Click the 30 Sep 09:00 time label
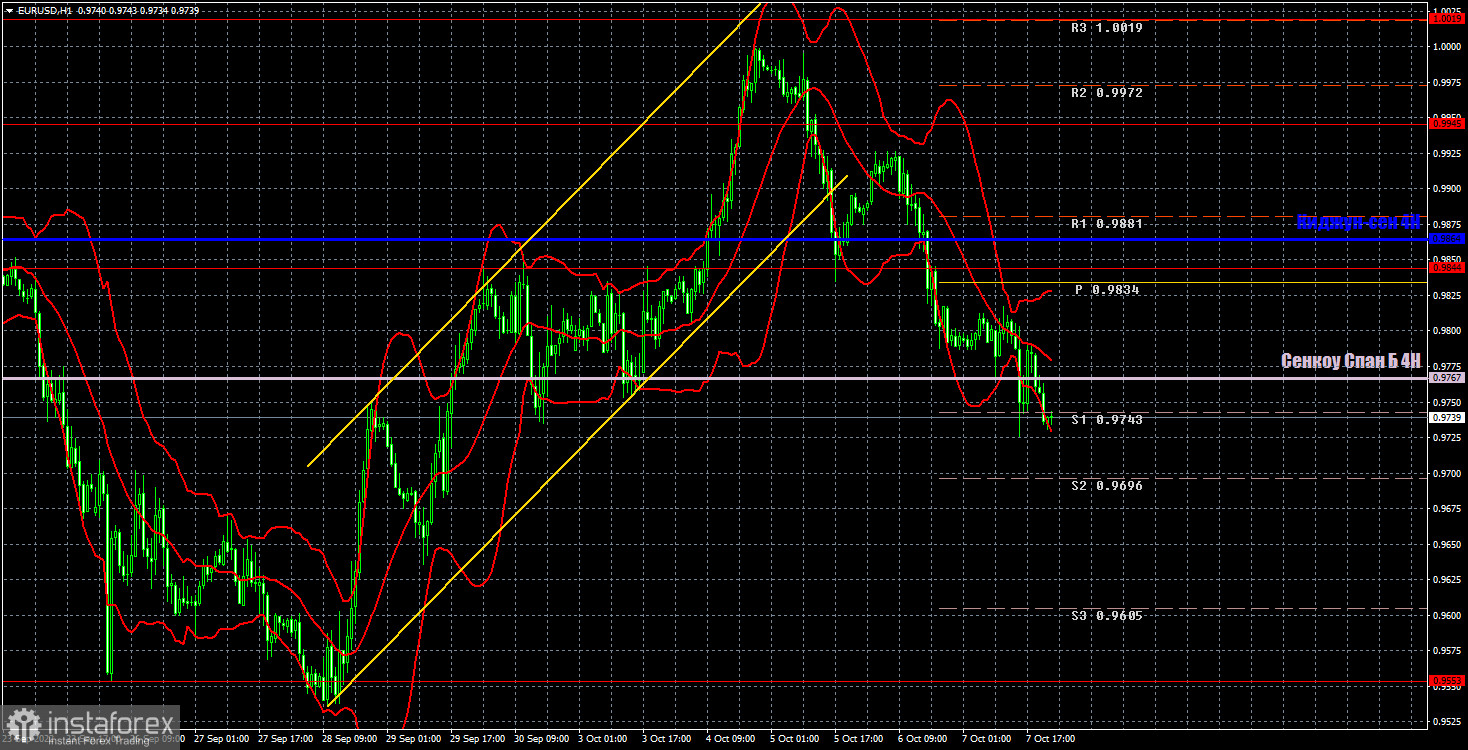The height and width of the screenshot is (750, 1468). (x=541, y=739)
